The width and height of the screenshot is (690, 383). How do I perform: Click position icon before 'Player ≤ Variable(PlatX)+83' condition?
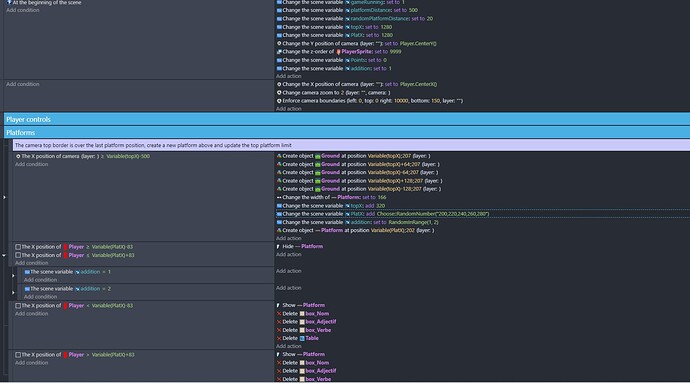pos(18,255)
